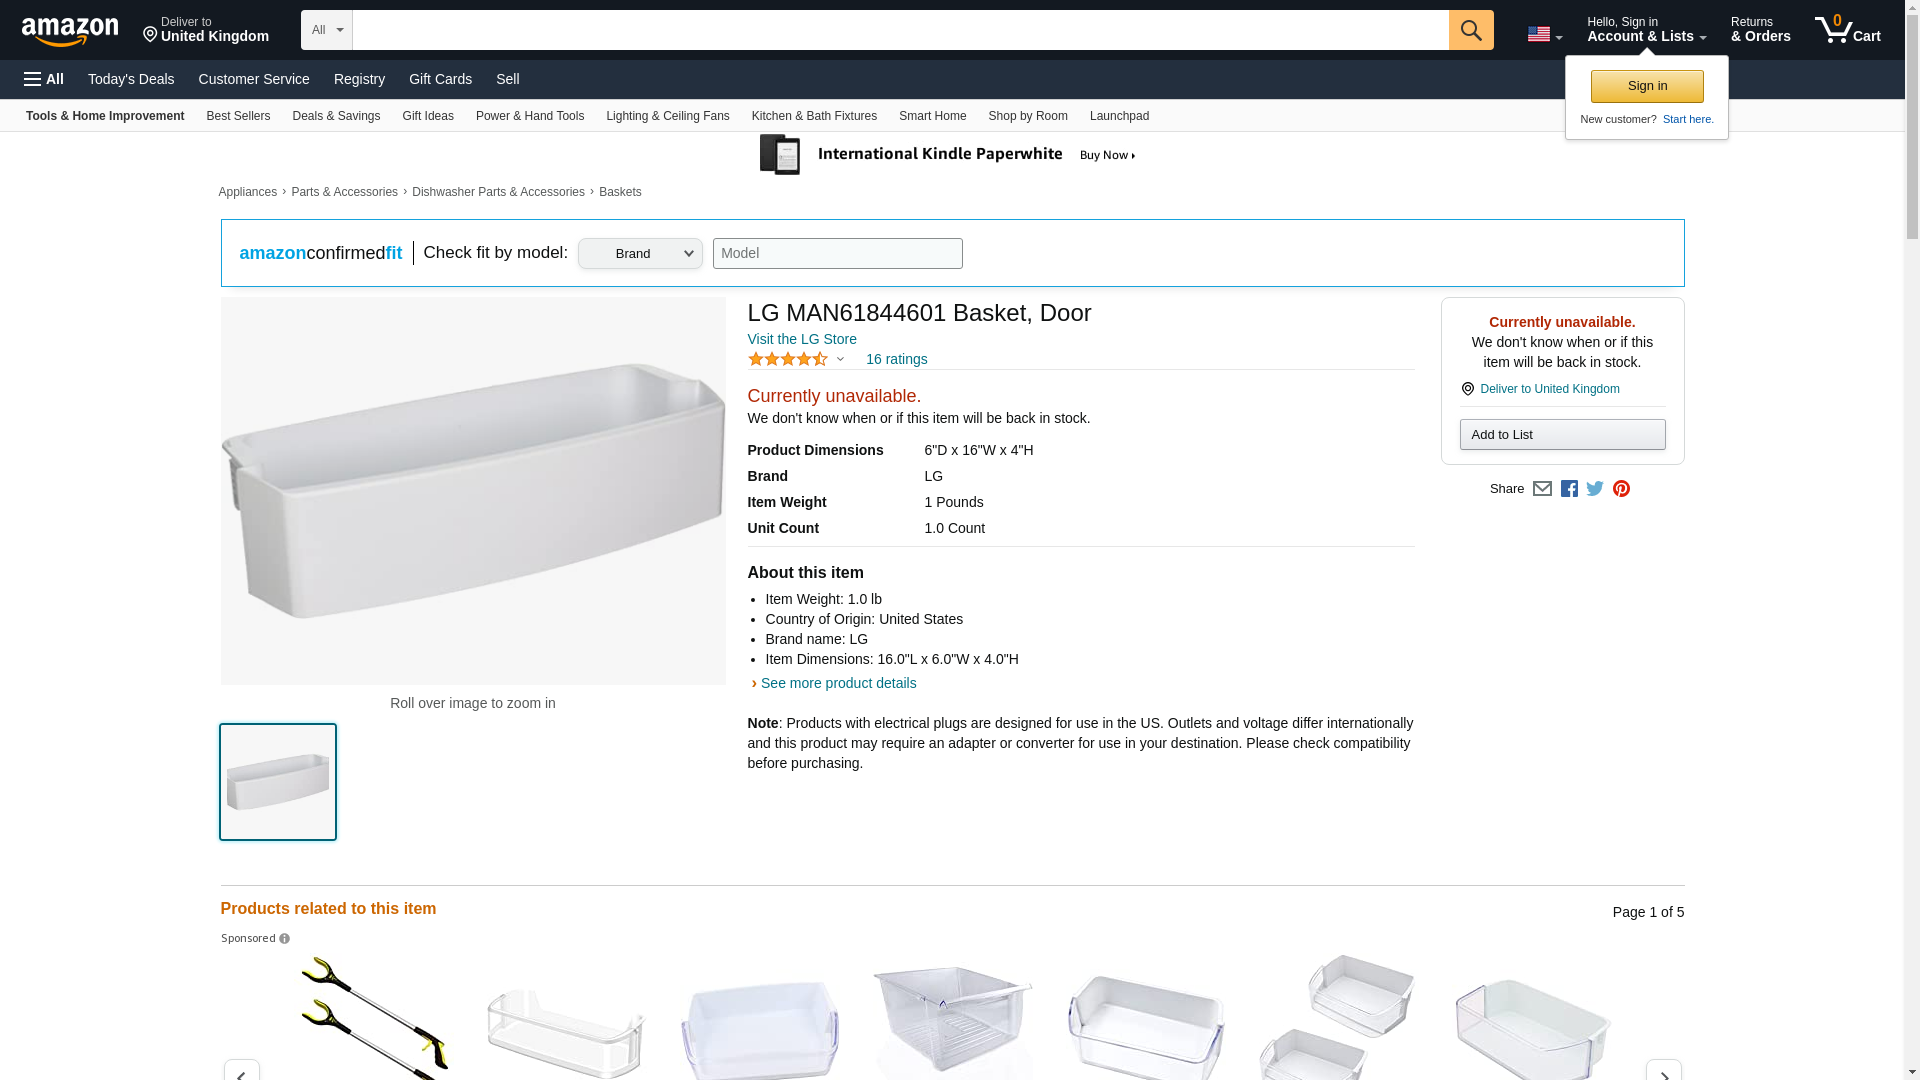Click next arrow in related products carousel
The width and height of the screenshot is (1920, 1080).
tap(1663, 1072)
